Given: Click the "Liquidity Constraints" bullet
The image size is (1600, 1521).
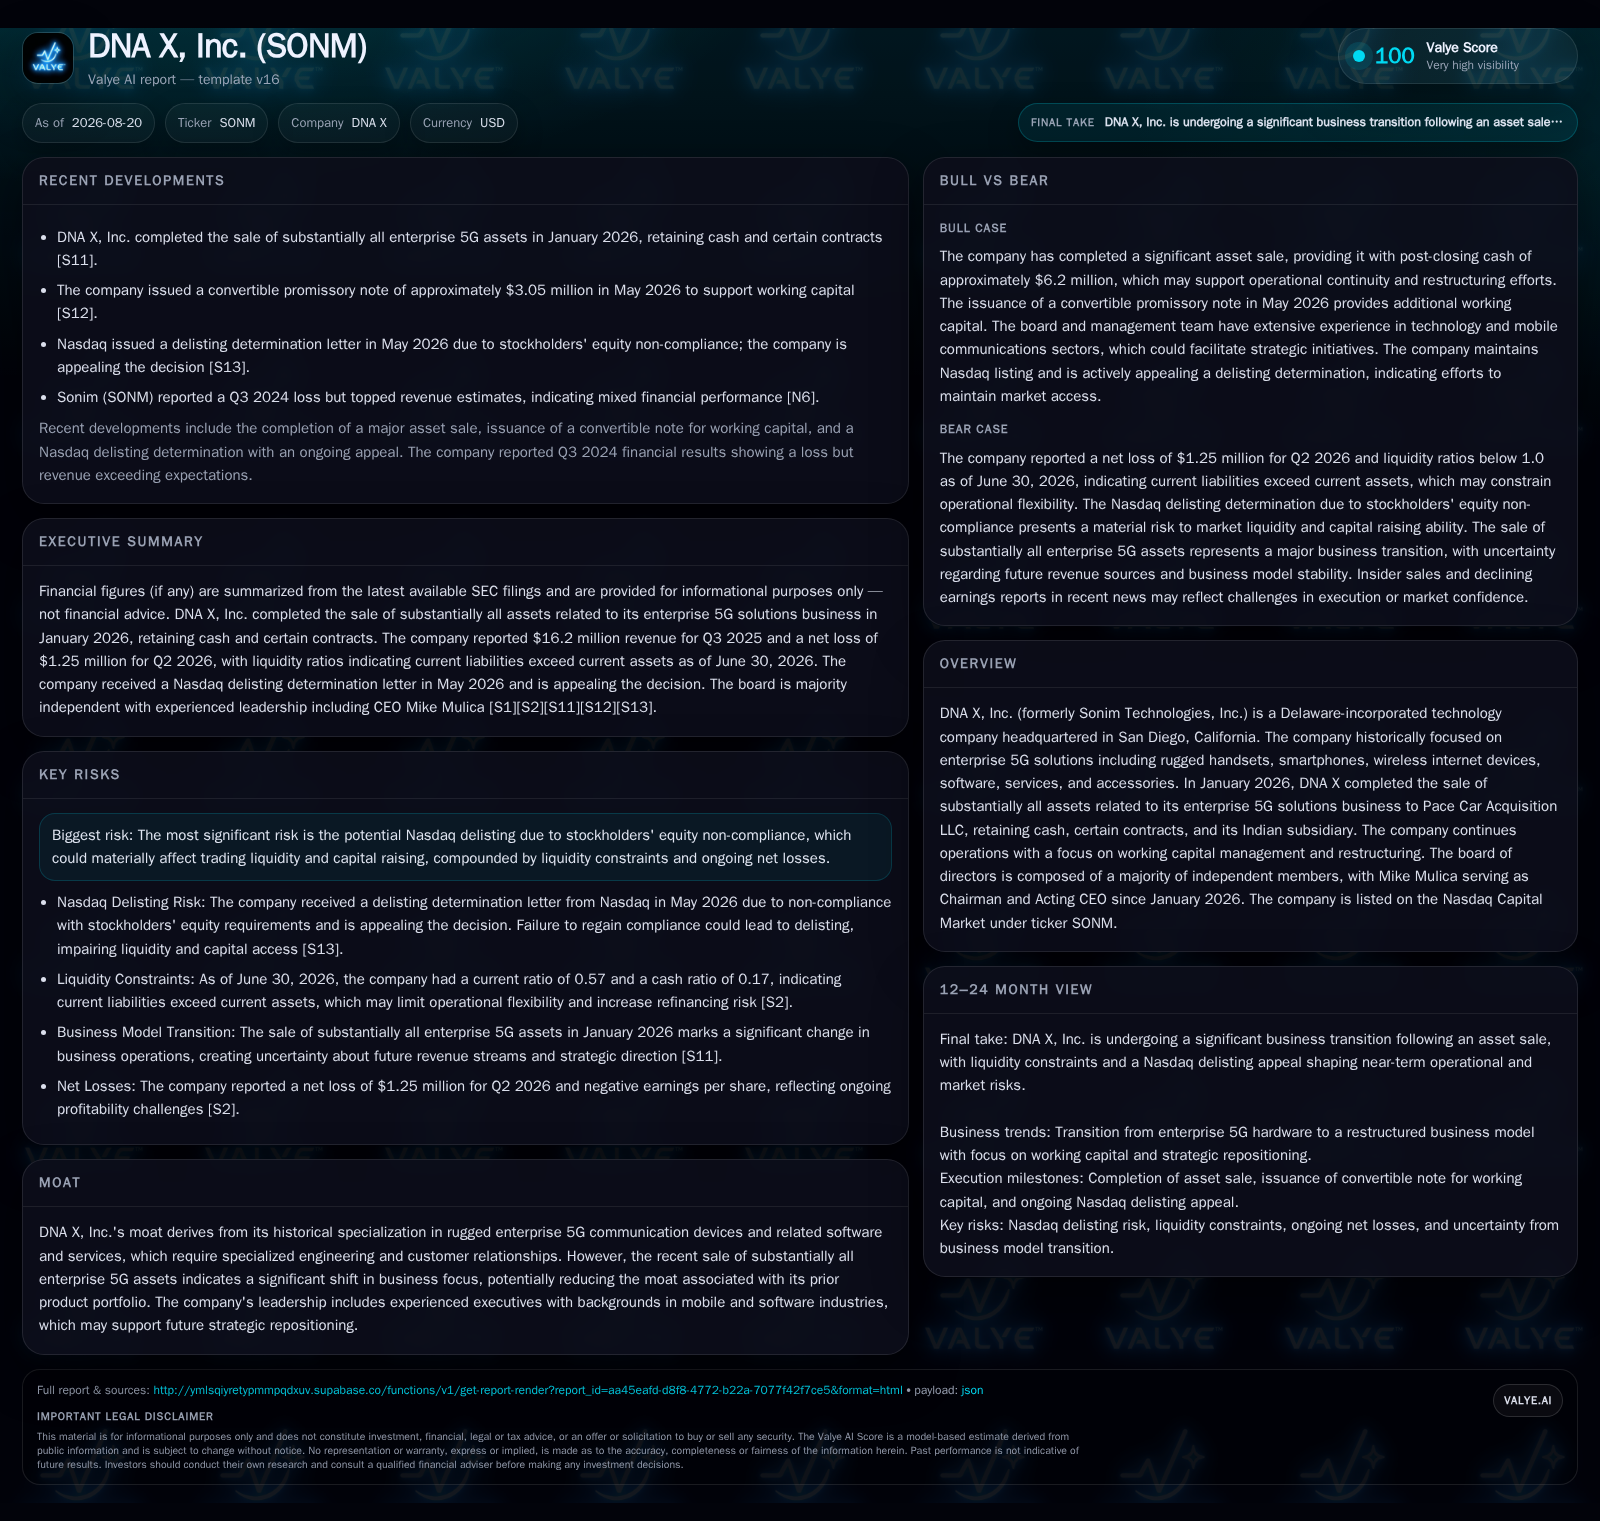Looking at the screenshot, I should click(x=449, y=991).
